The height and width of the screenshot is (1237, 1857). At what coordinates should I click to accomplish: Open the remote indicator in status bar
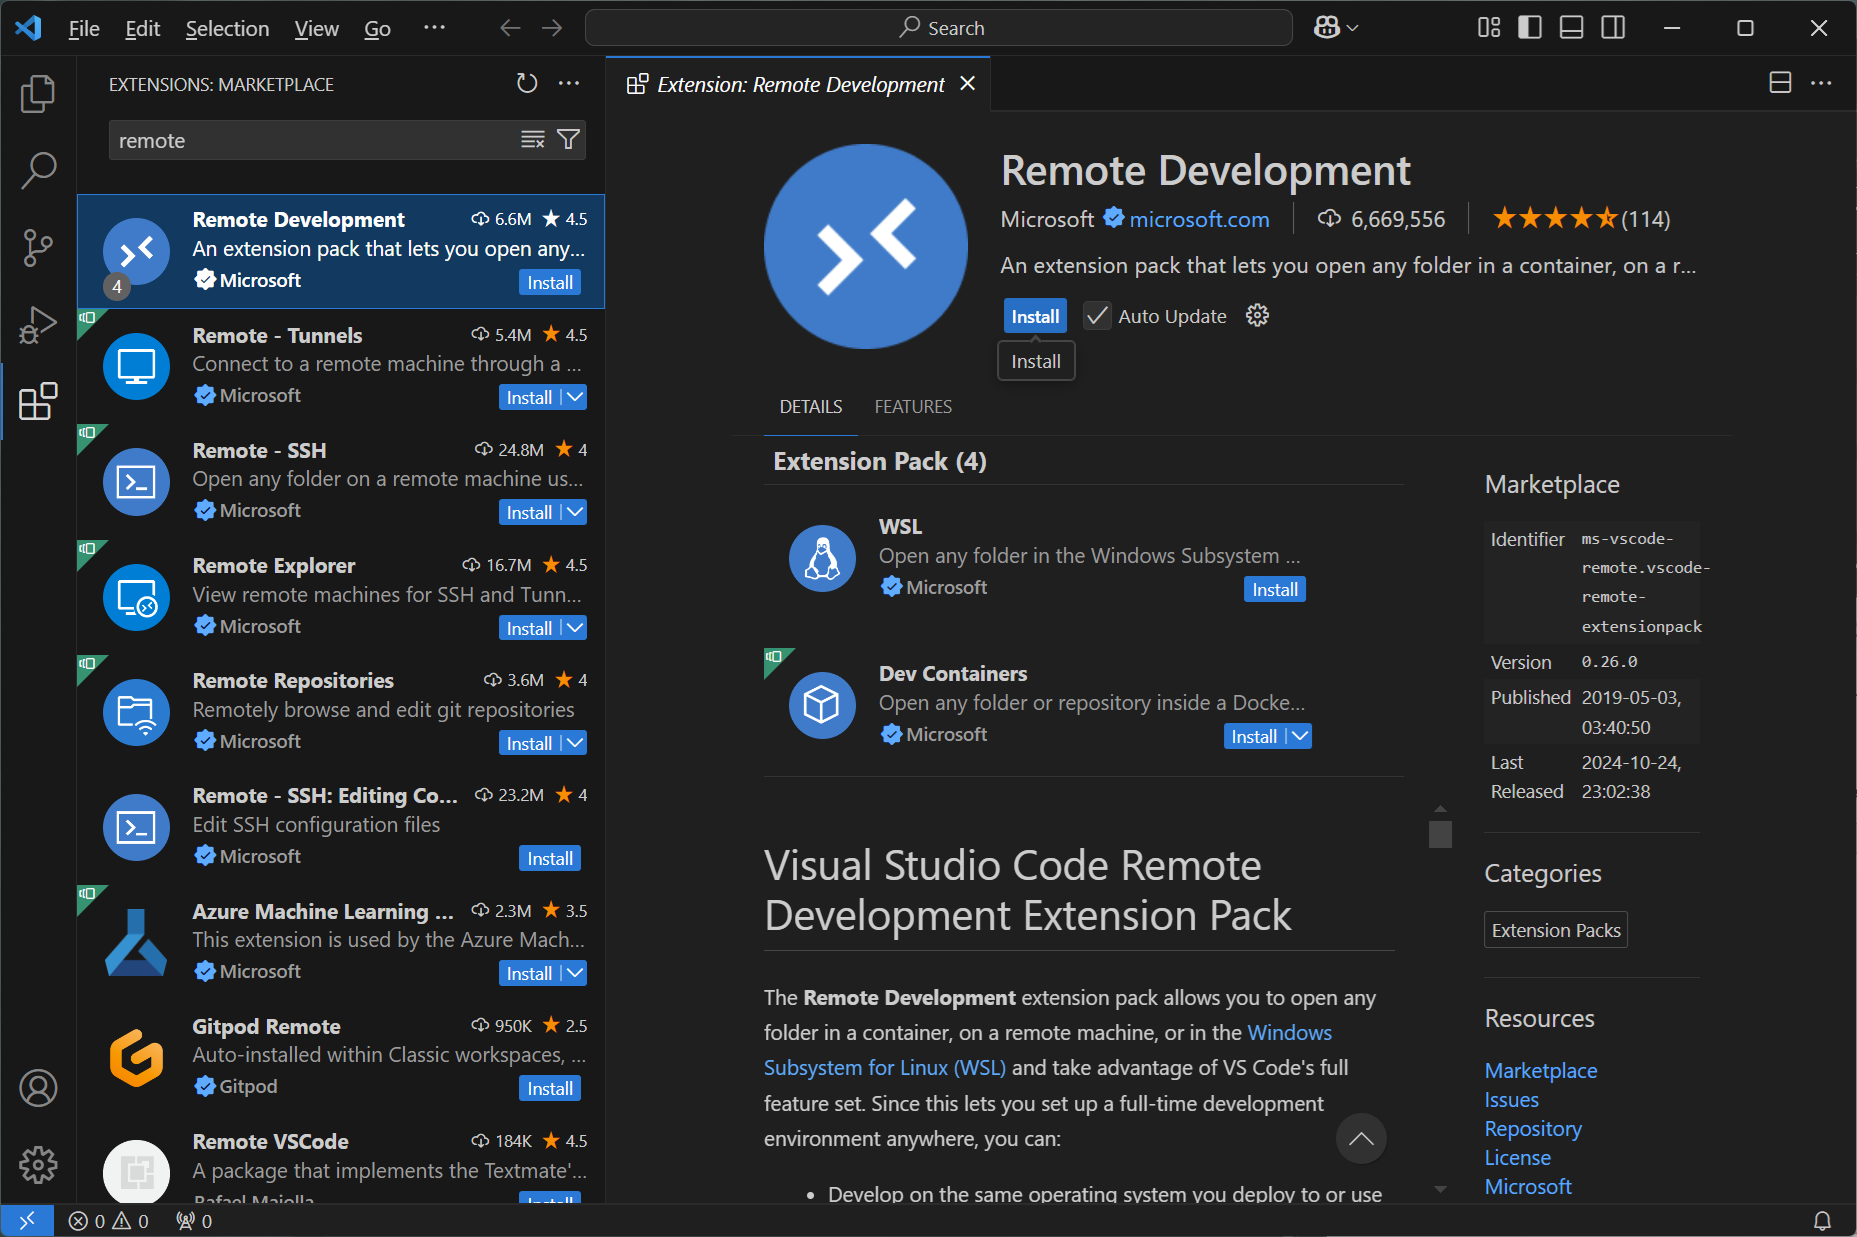coord(28,1220)
